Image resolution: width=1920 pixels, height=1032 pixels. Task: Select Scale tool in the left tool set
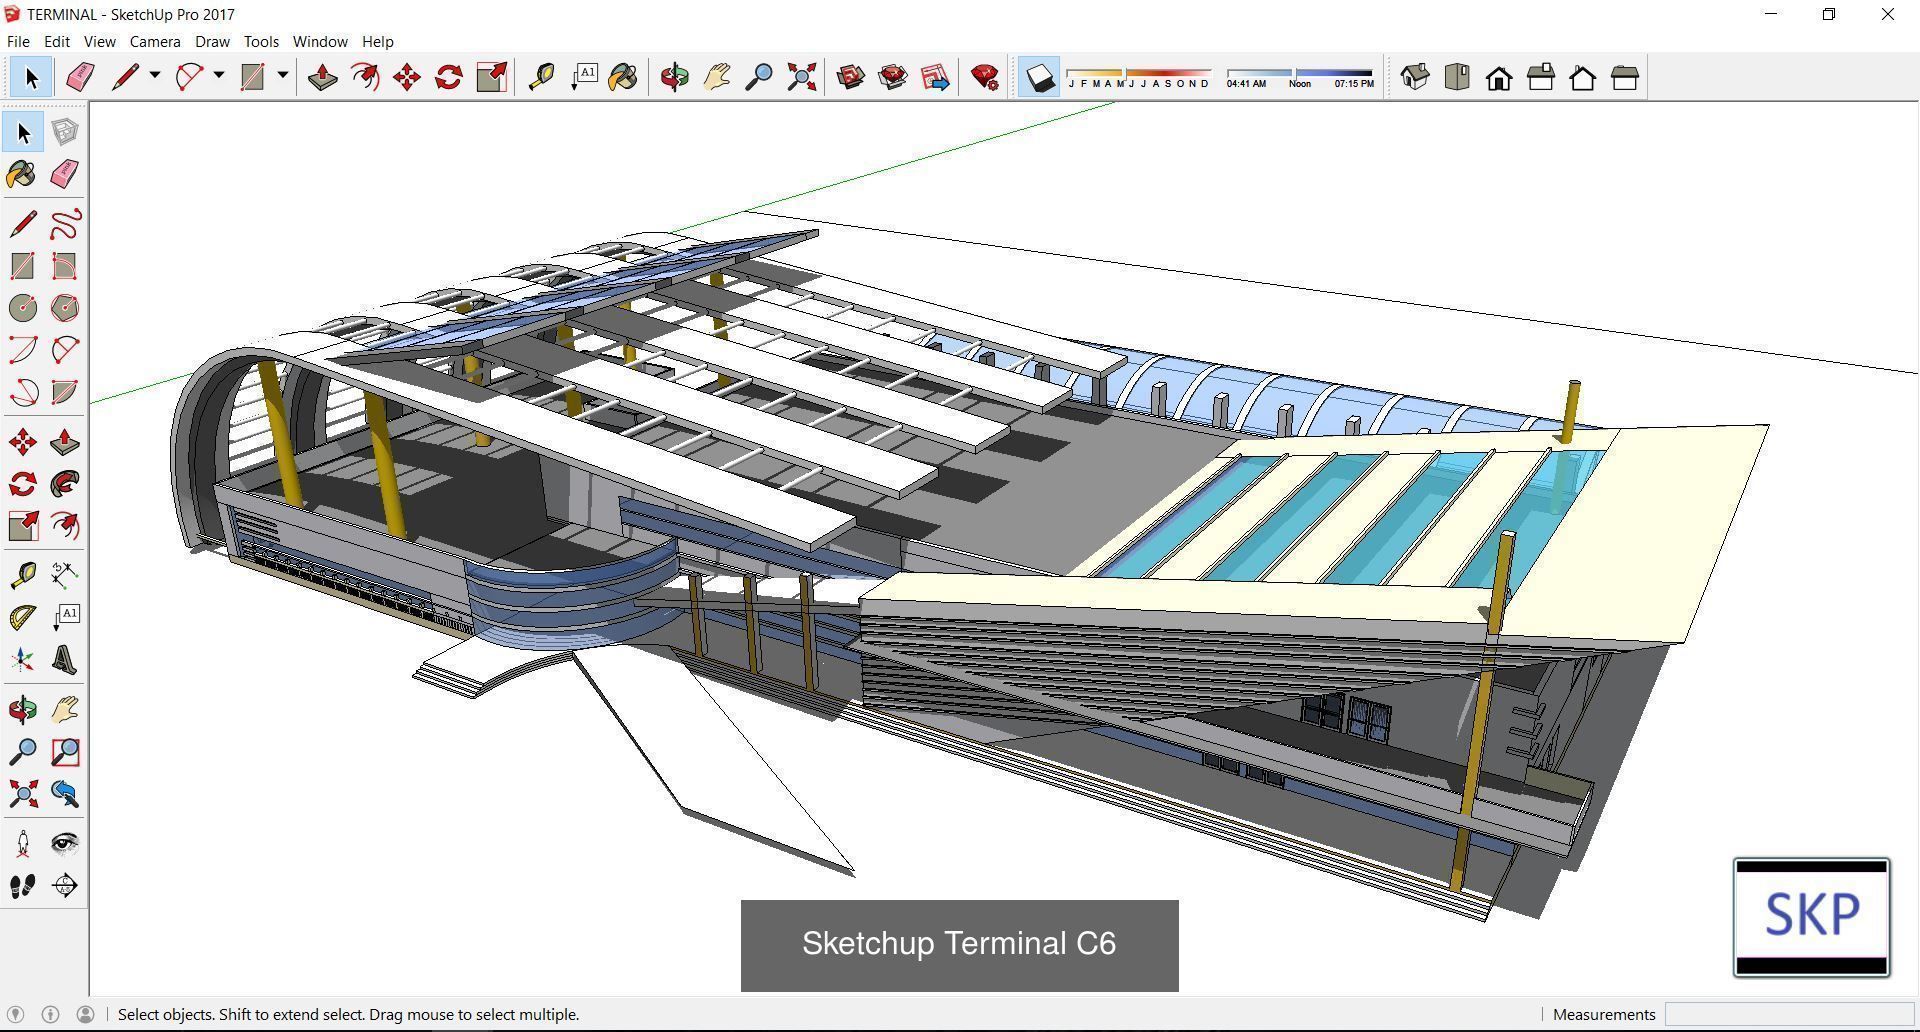(23, 526)
